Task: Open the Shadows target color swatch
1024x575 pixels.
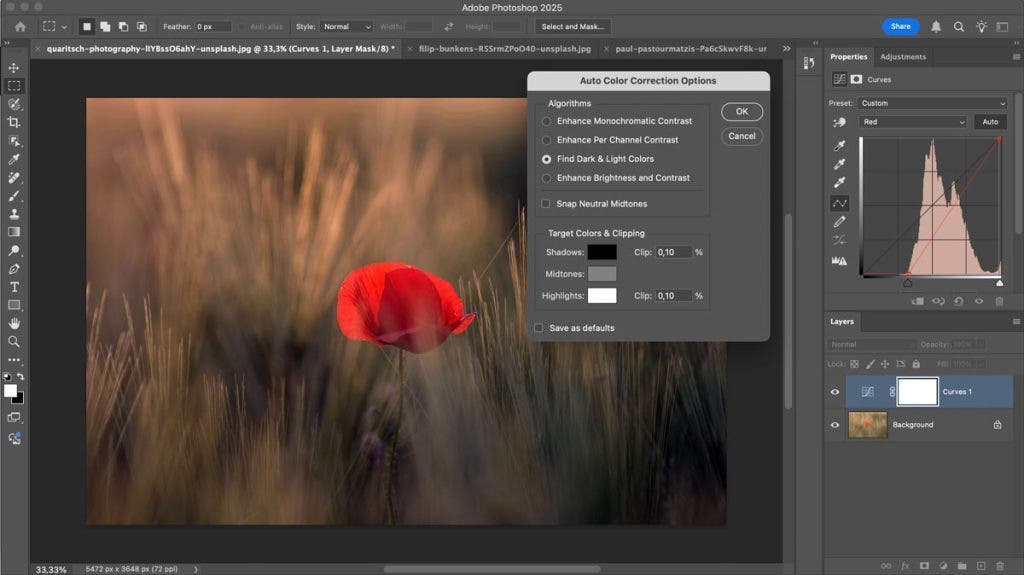Action: [x=601, y=252]
